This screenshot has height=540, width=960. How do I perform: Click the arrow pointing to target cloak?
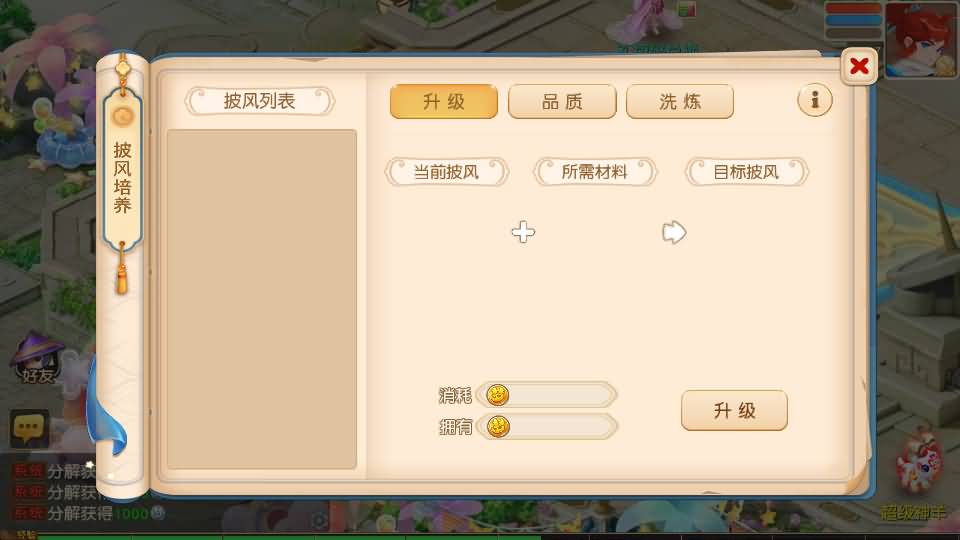click(x=674, y=232)
